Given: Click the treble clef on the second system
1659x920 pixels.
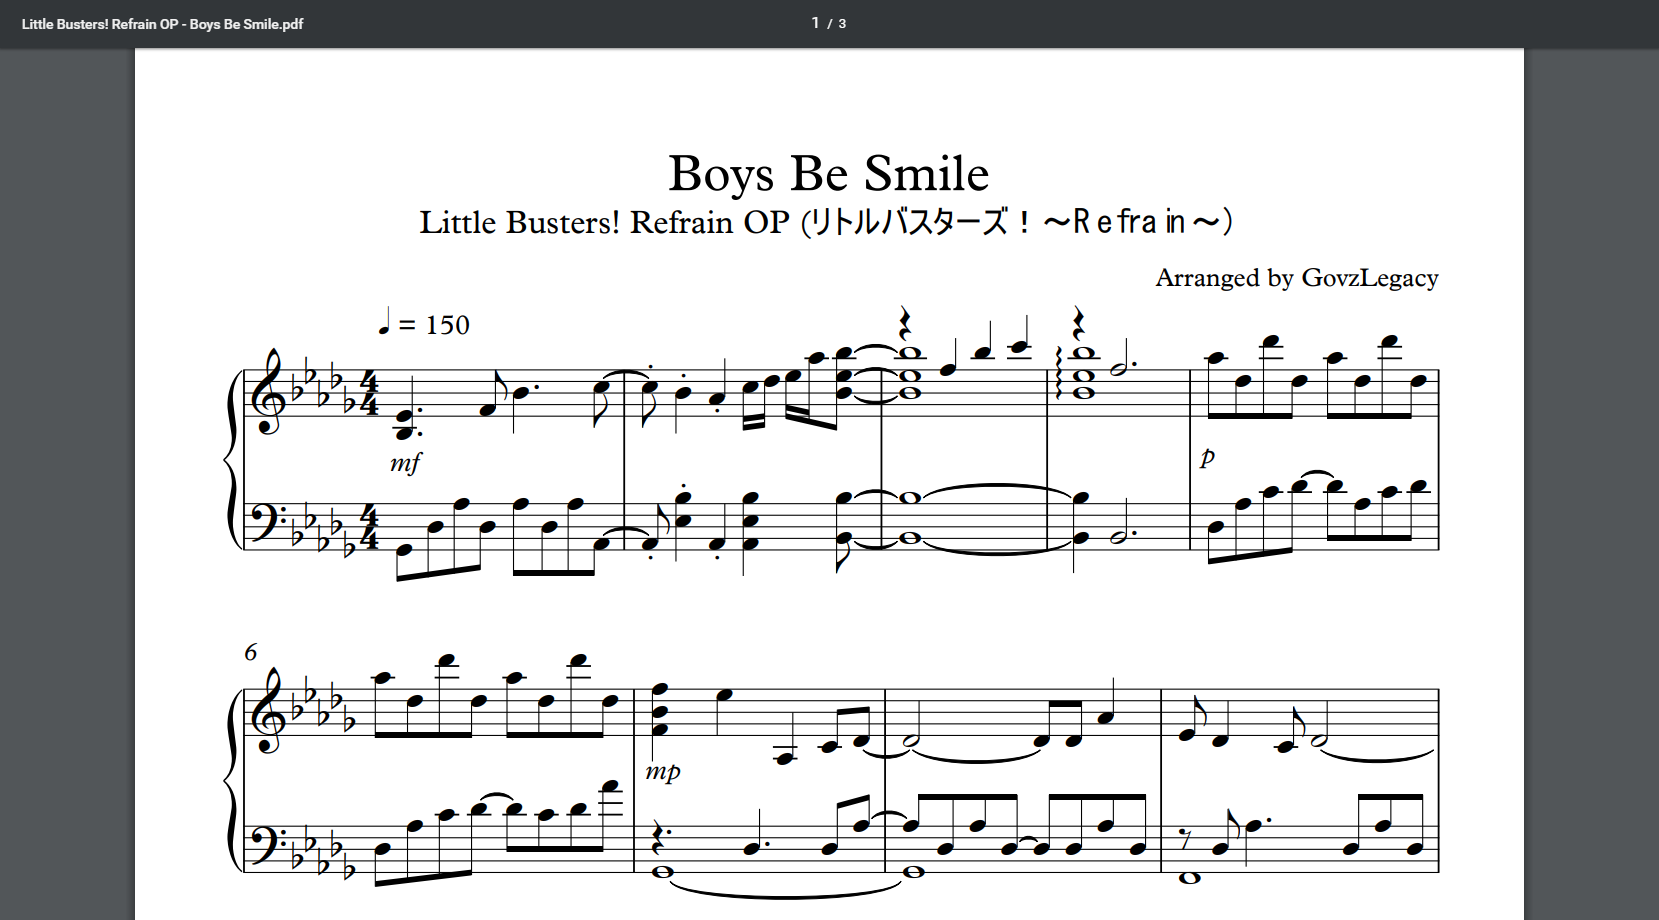Looking at the screenshot, I should point(268,712).
